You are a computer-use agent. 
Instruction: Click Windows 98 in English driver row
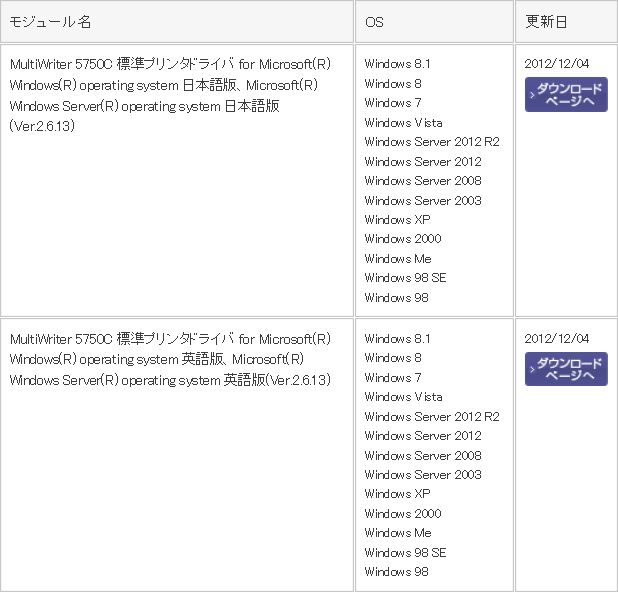coord(396,572)
